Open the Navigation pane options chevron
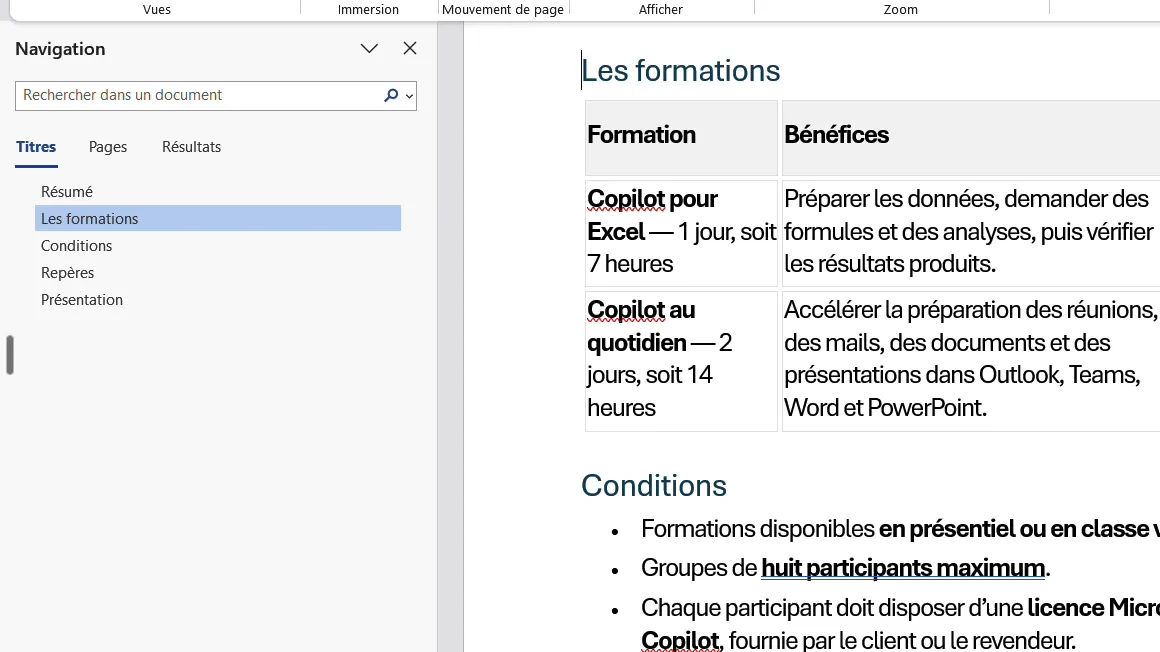This screenshot has height=652, width=1160. [369, 49]
